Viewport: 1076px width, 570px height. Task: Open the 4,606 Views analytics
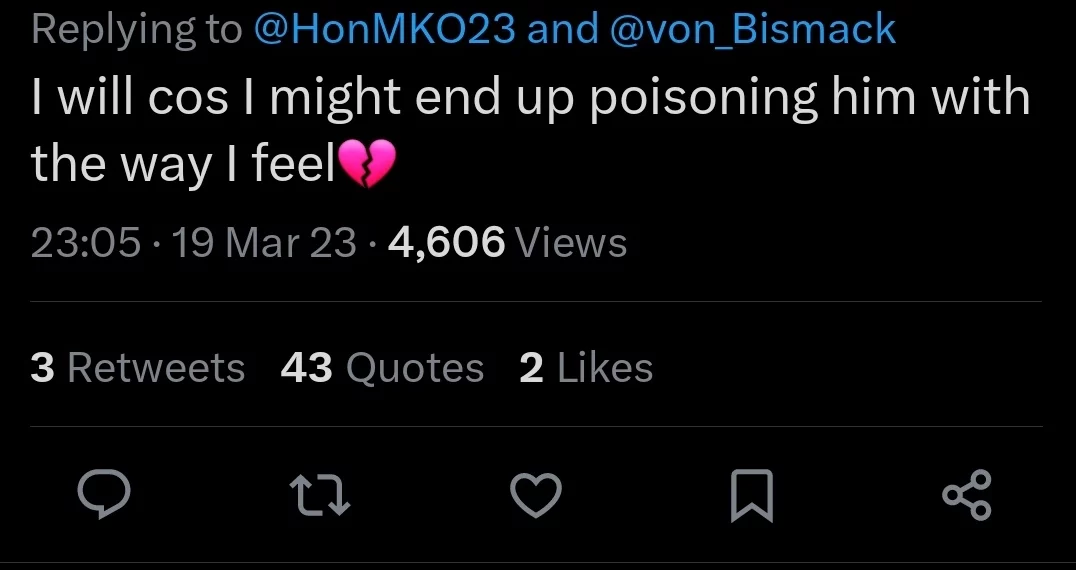507,243
